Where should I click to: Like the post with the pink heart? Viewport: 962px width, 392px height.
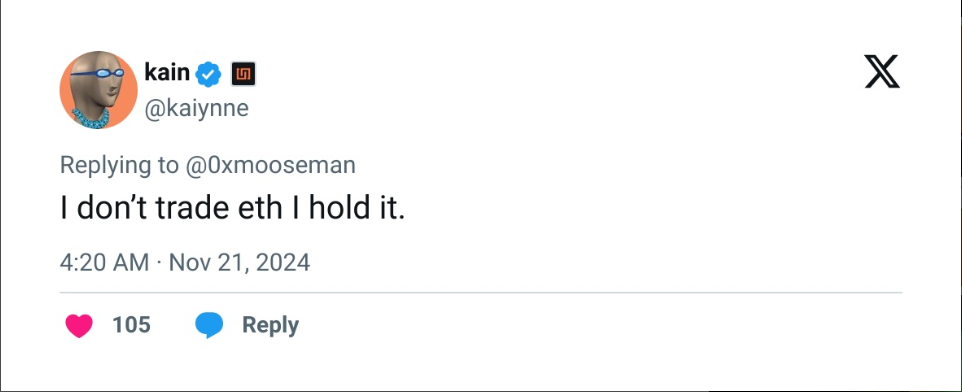pos(79,325)
